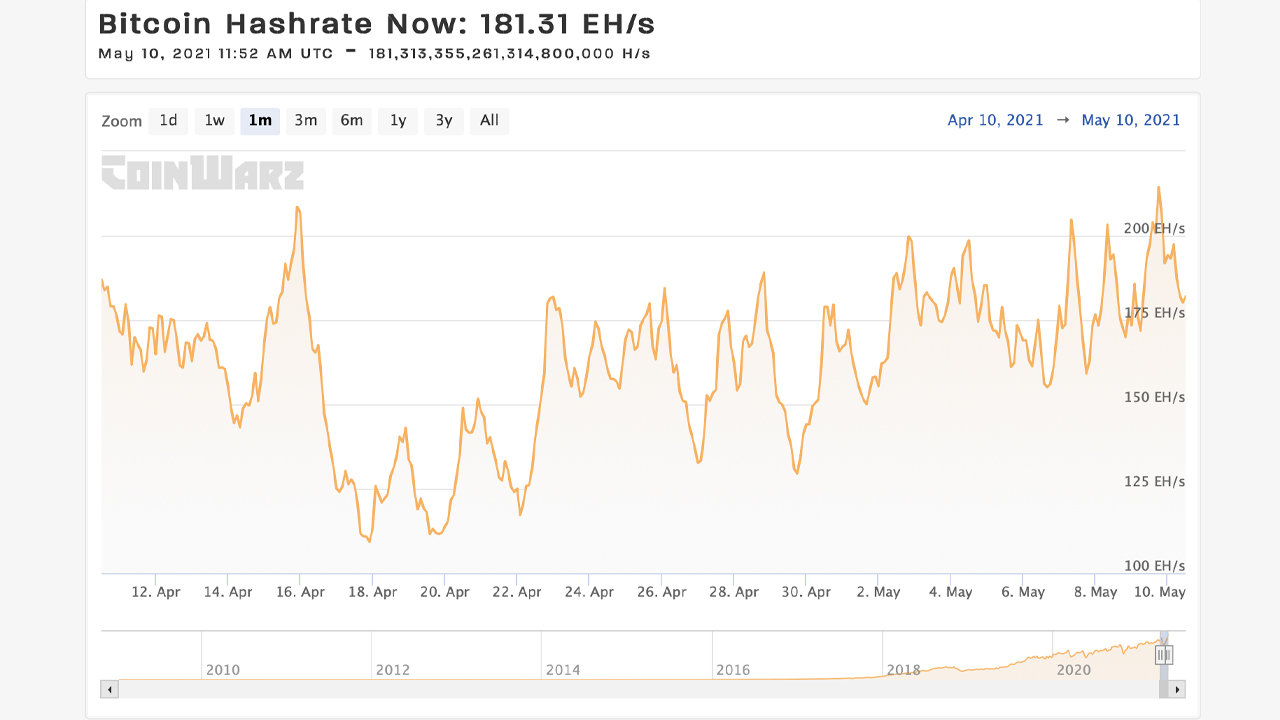Click the '175 EH/s' y-axis label
The height and width of the screenshot is (720, 1280).
click(x=1155, y=312)
